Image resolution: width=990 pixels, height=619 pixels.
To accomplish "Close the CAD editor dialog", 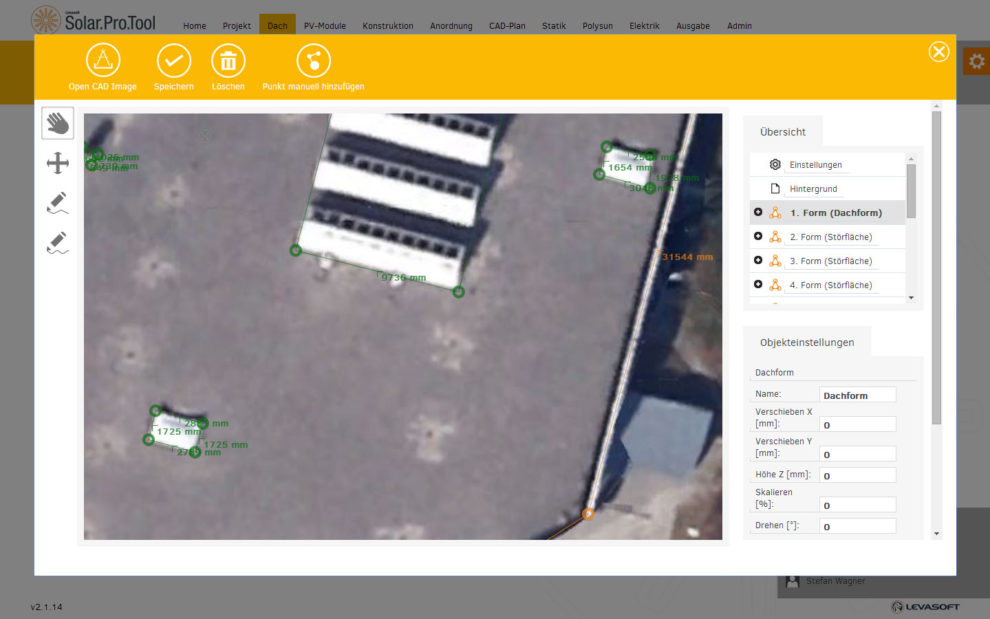I will [x=938, y=52].
